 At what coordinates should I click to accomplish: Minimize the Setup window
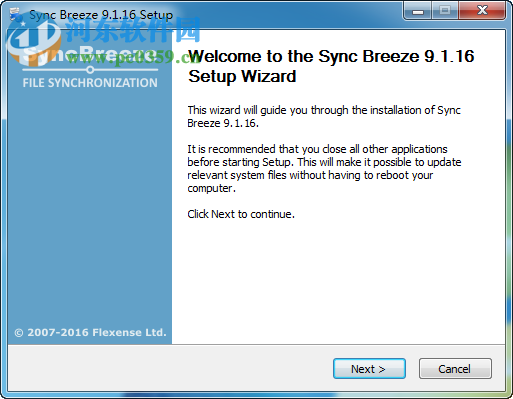(417, 11)
